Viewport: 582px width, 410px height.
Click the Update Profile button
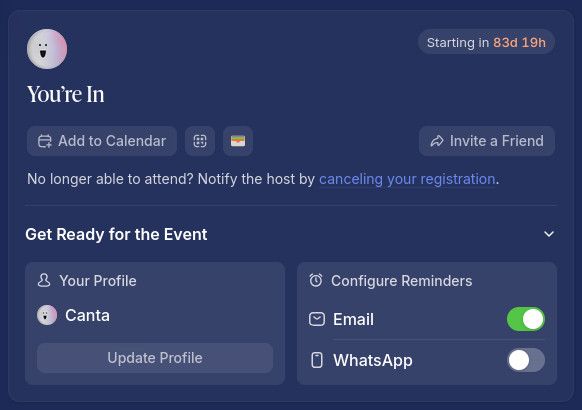click(155, 358)
